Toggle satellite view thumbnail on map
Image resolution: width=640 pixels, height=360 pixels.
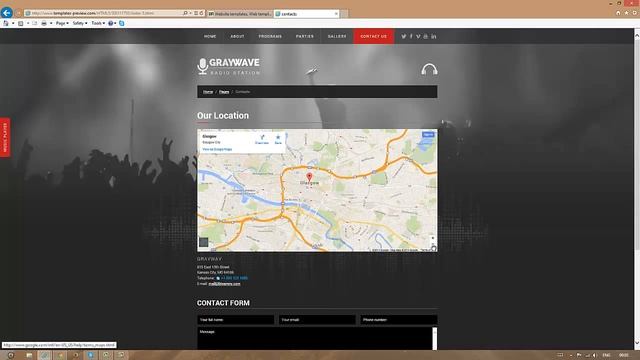pos(204,242)
